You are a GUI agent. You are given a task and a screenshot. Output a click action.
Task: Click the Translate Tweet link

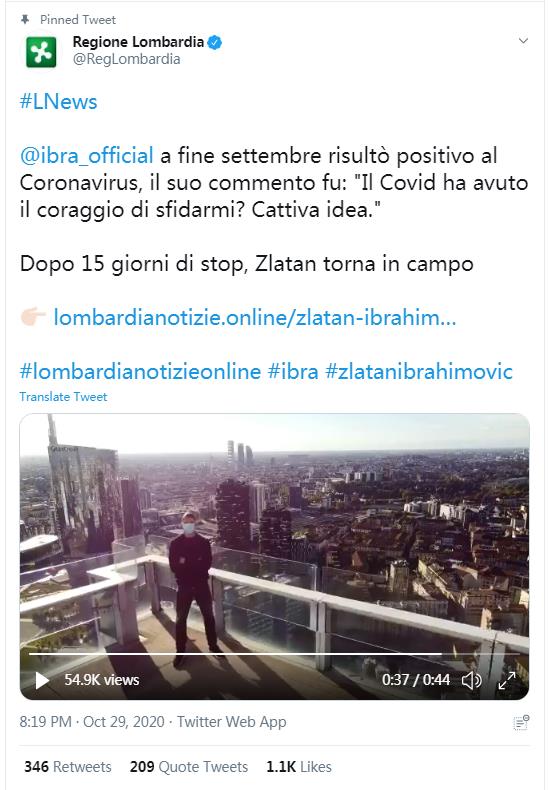coord(63,397)
